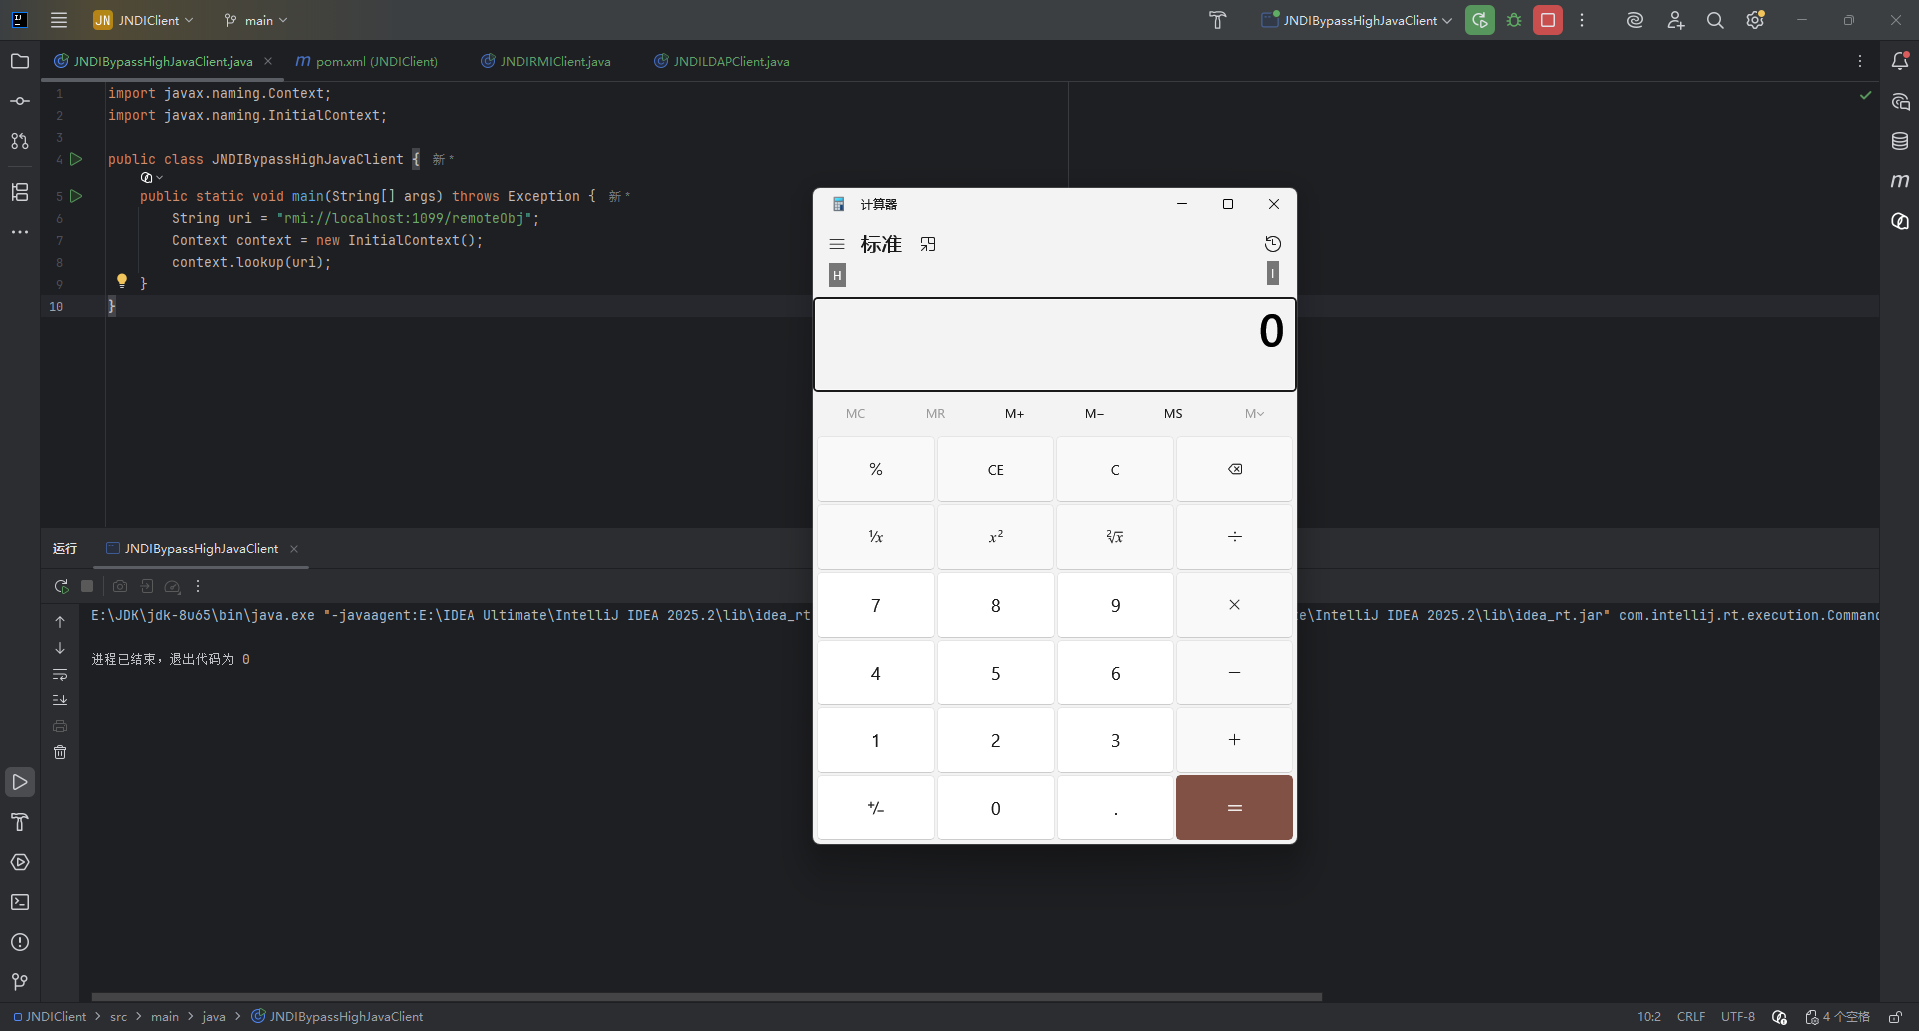Stop the running process with the red Stop button
This screenshot has height=1031, width=1919.
click(1548, 20)
